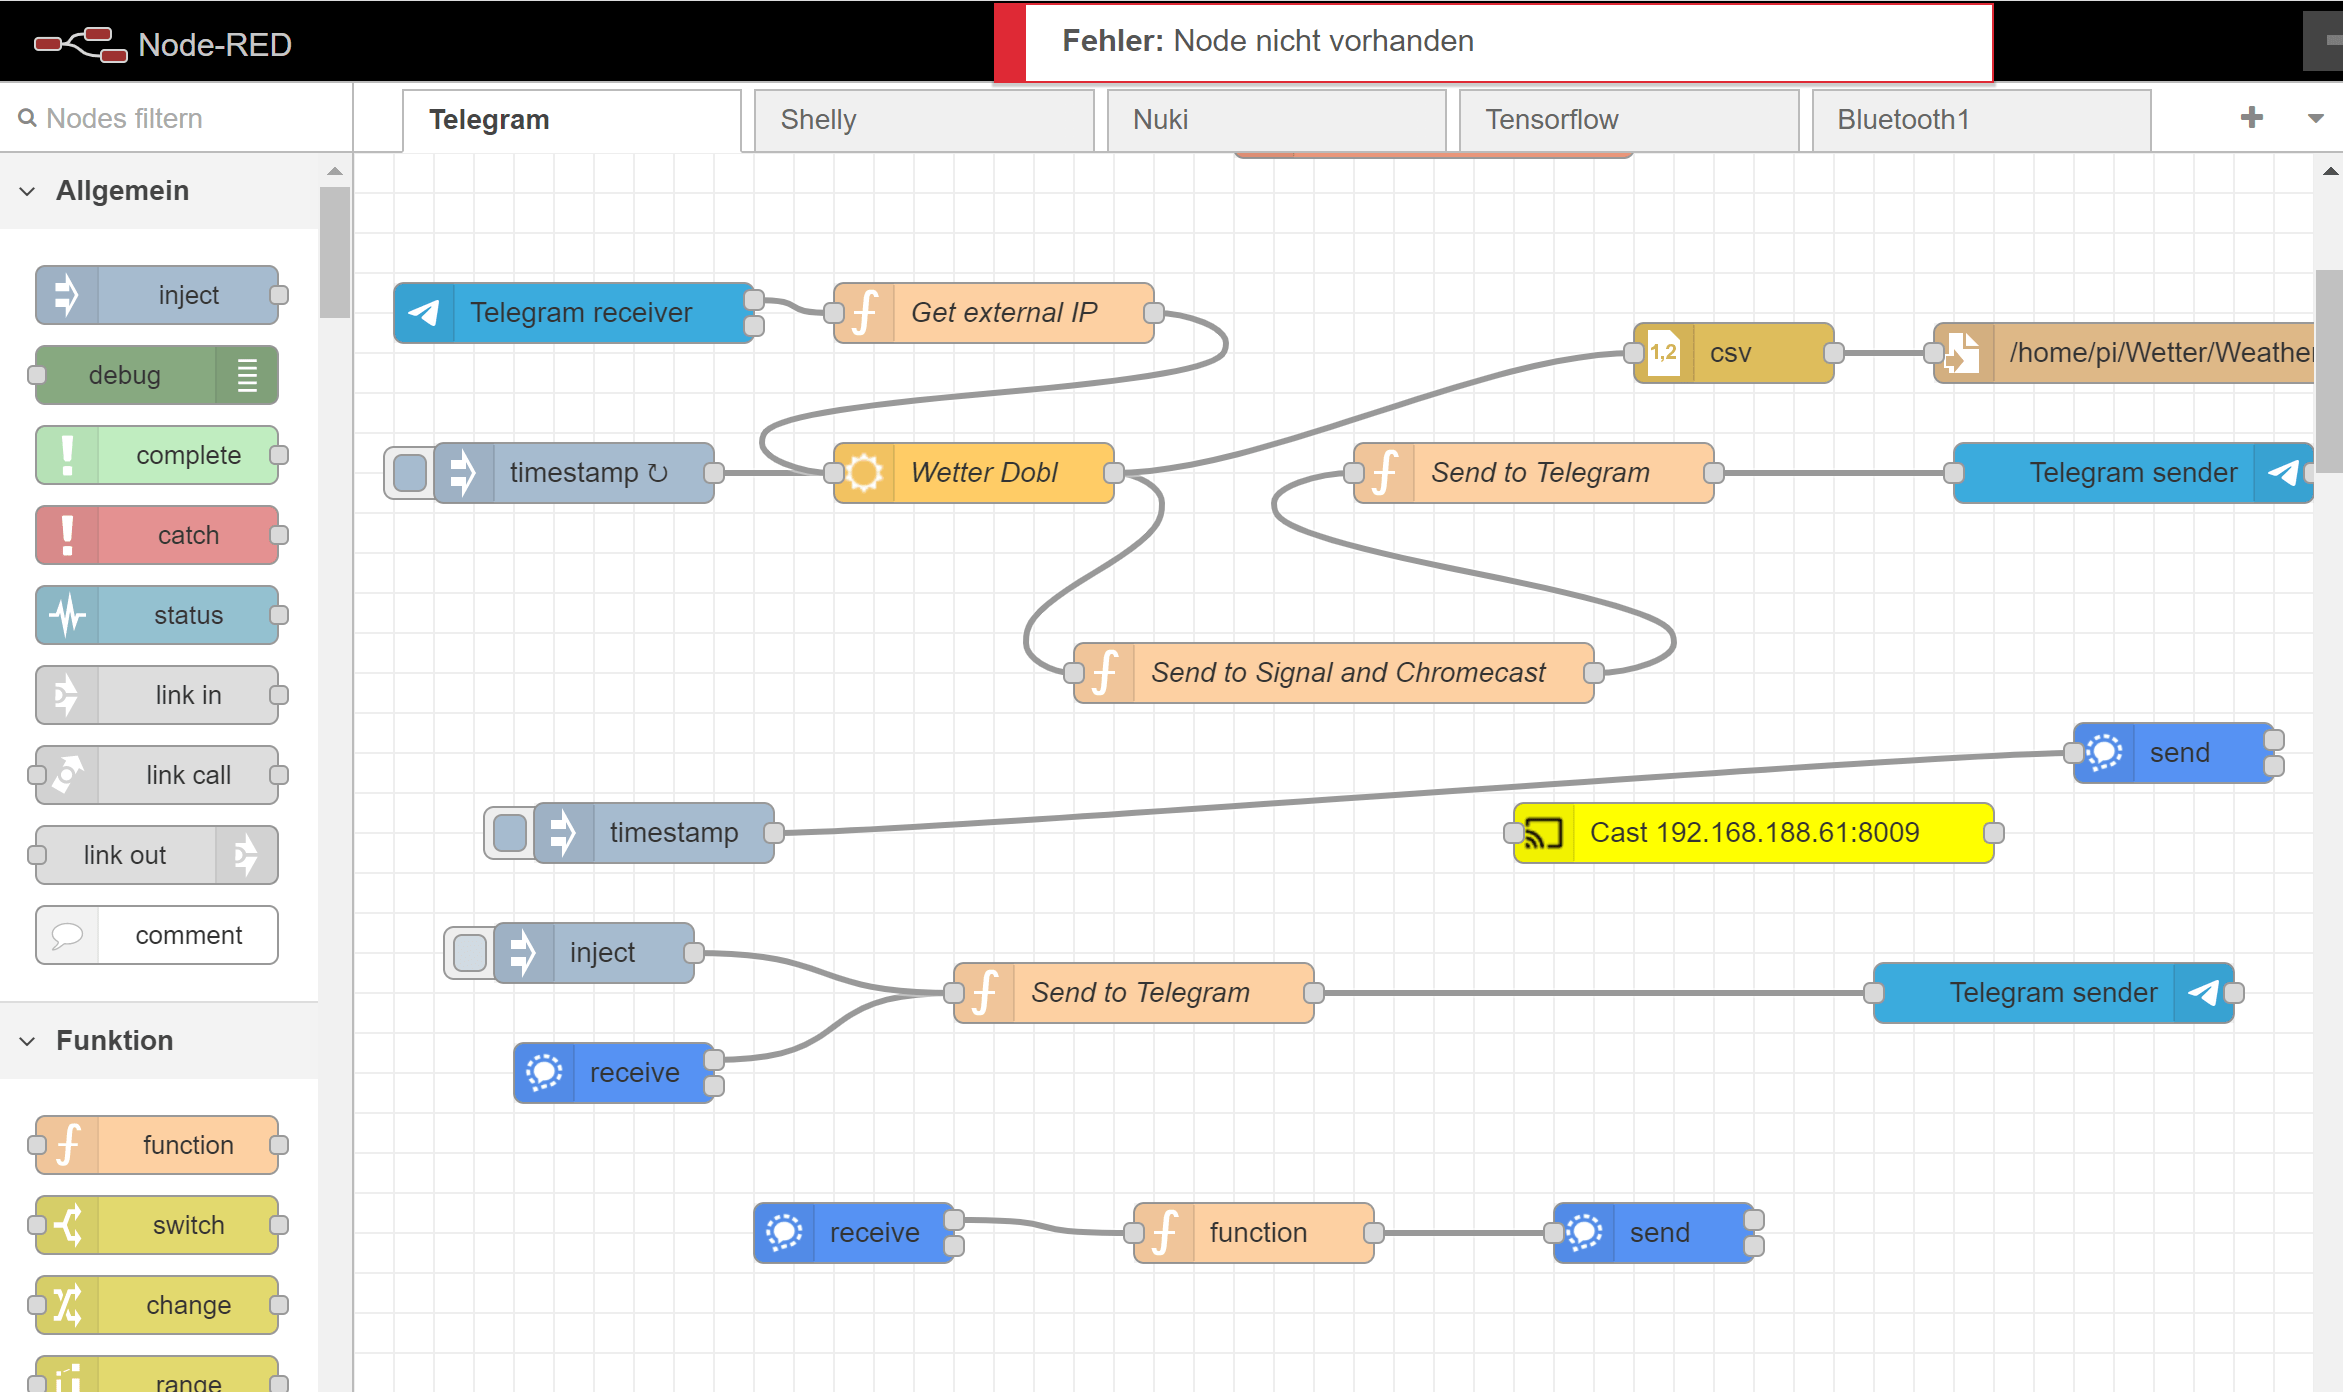Trigger the timestamp node's inject button
2343x1392 pixels.
408,472
